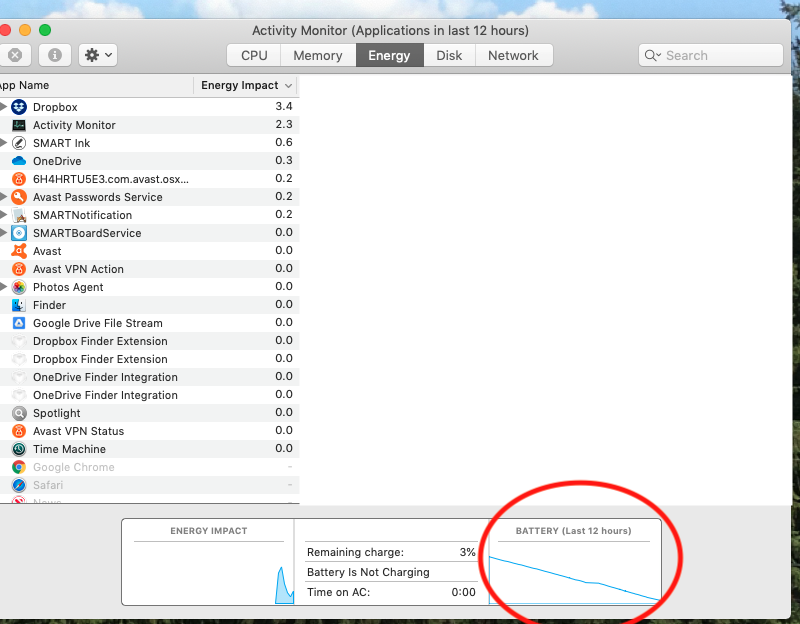
Task: Click the Time on AC 0:00 value
Action: tap(463, 592)
